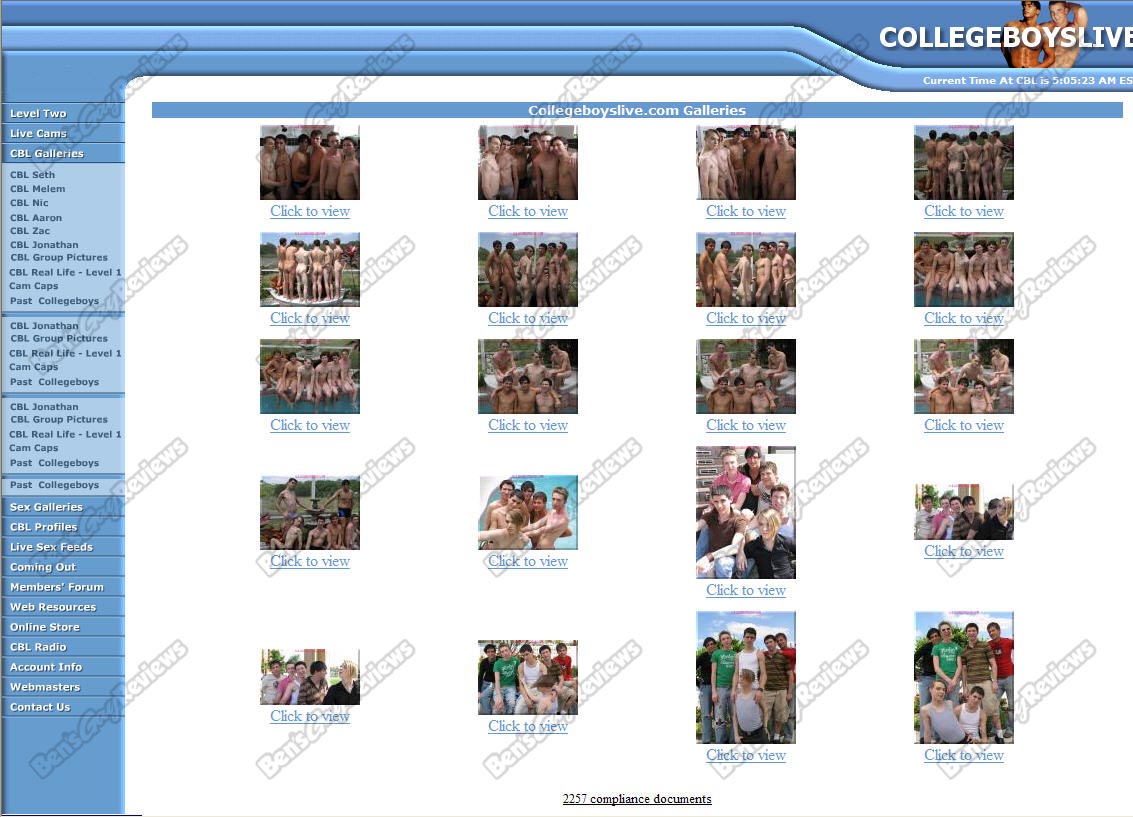1133x817 pixels.
Task: Click the Coming Out menu item
Action: click(x=43, y=567)
